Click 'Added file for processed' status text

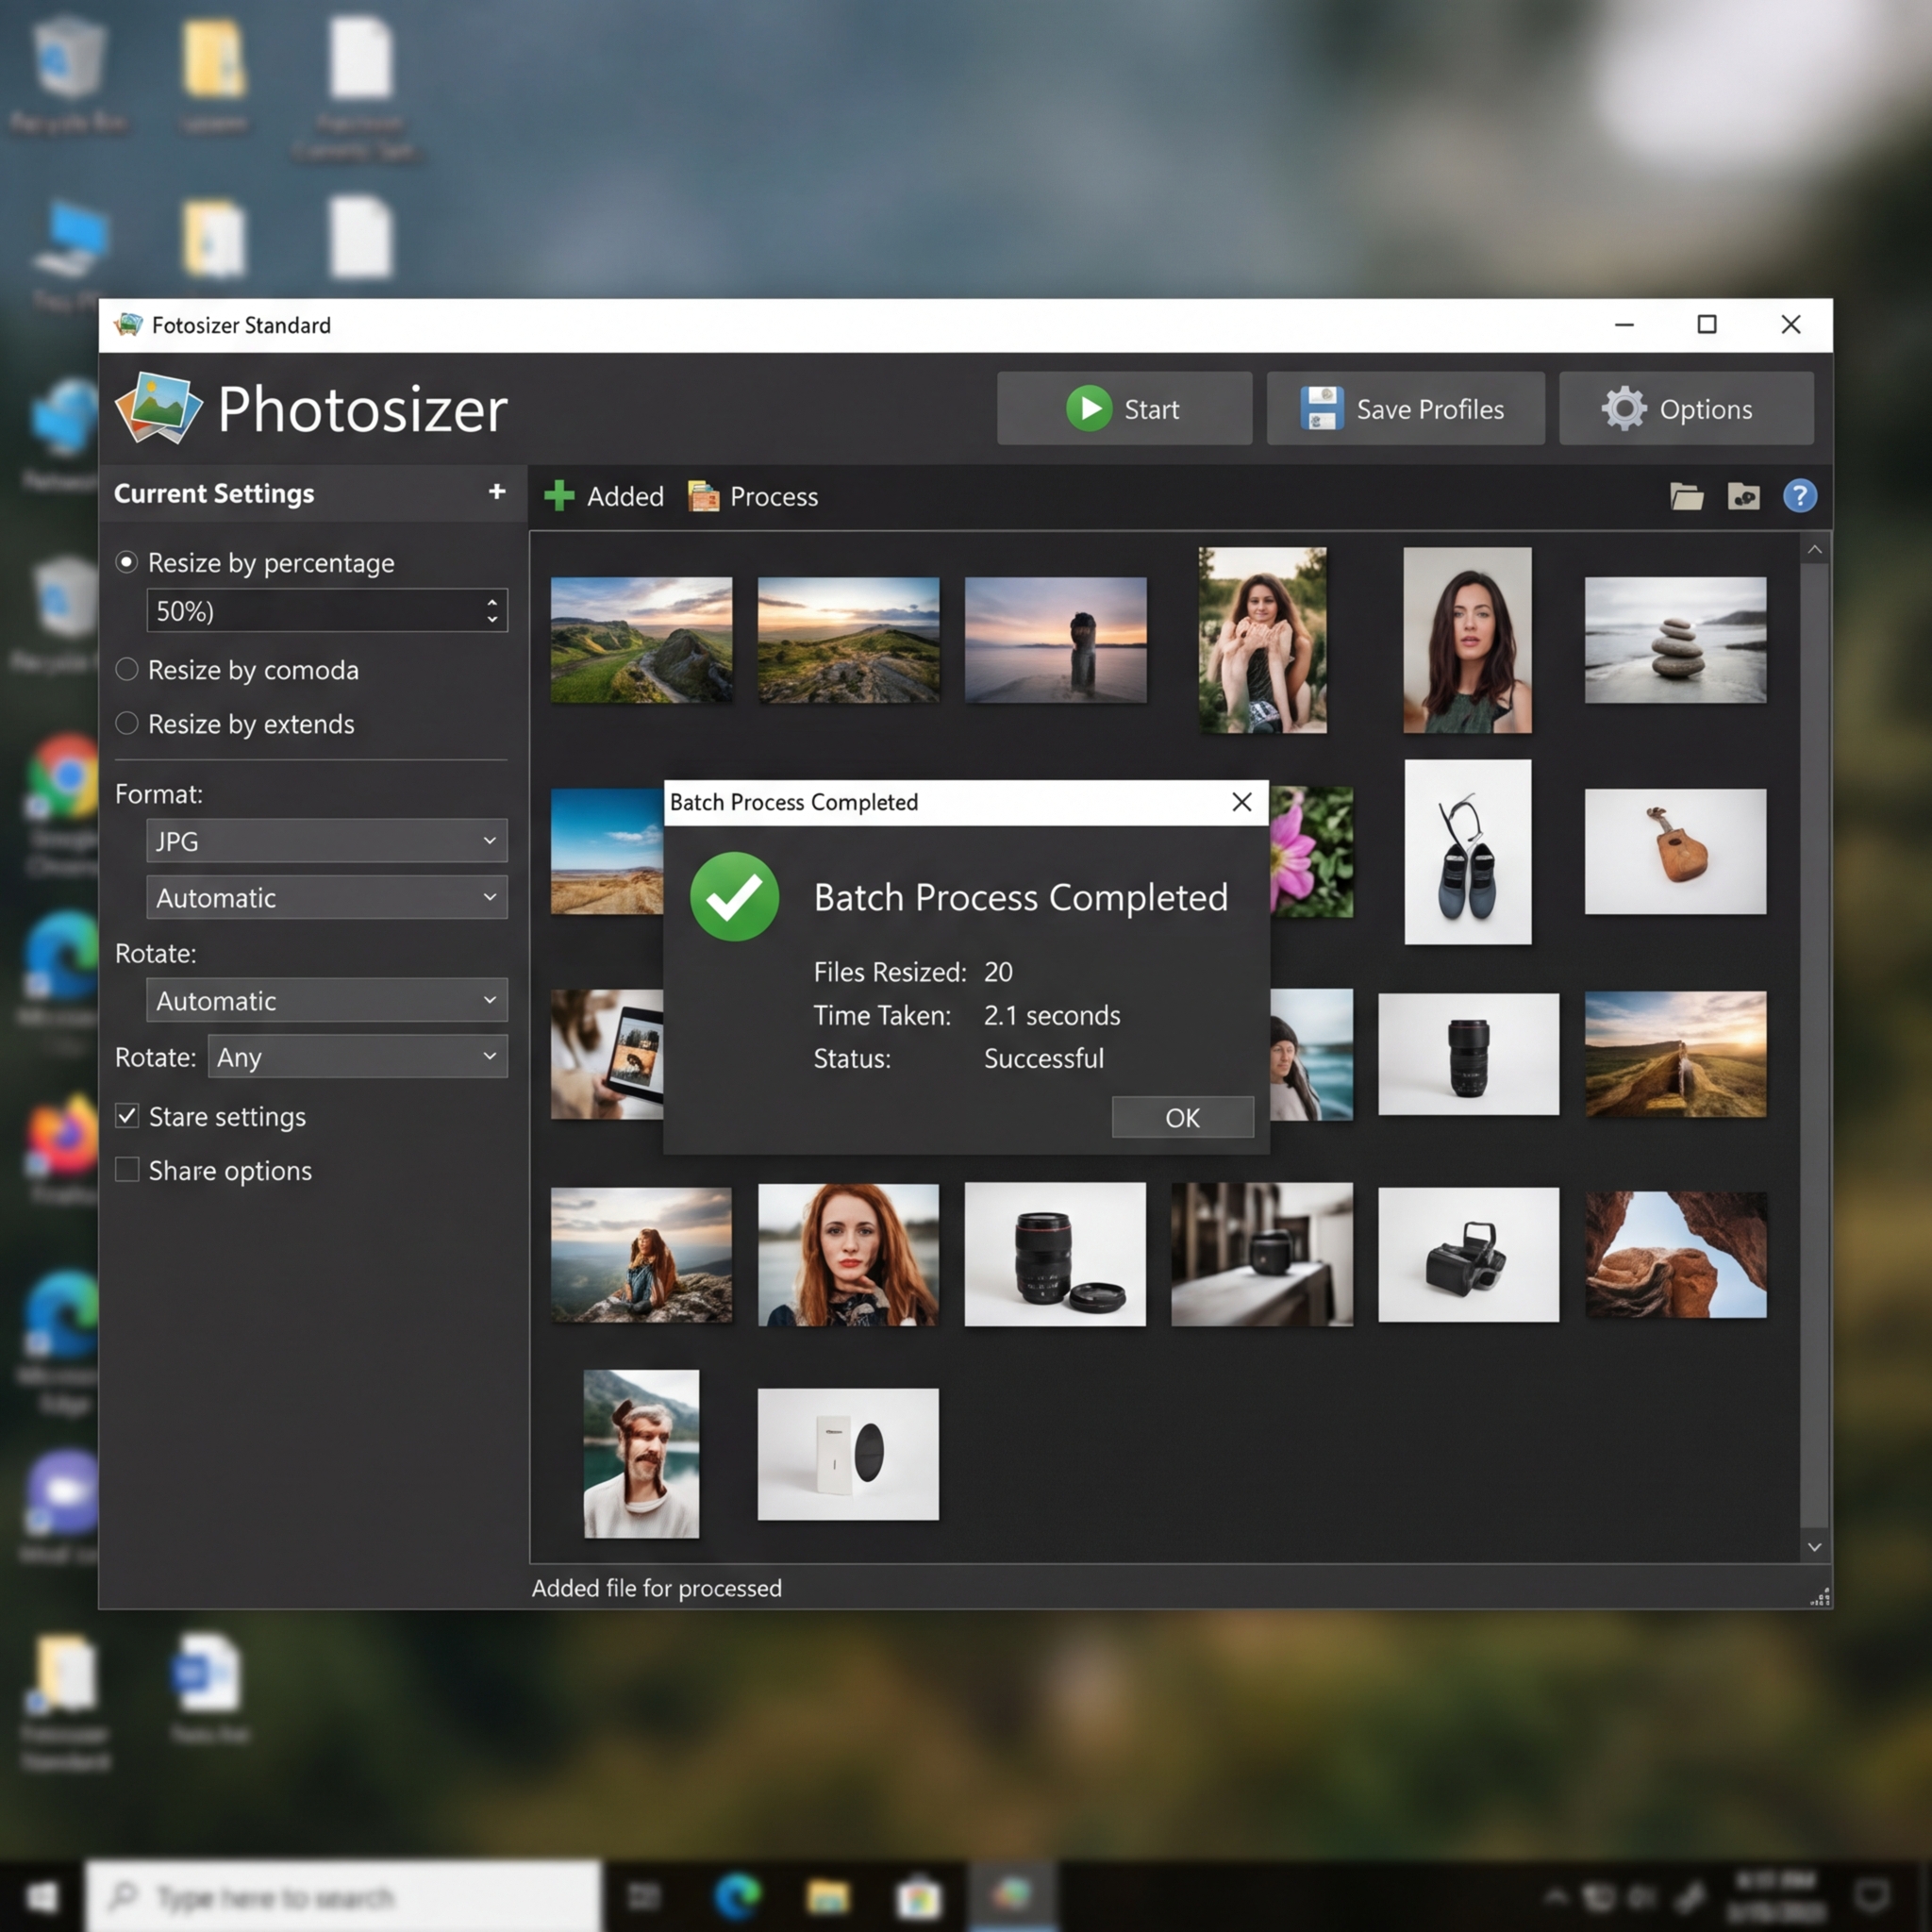(x=657, y=1588)
